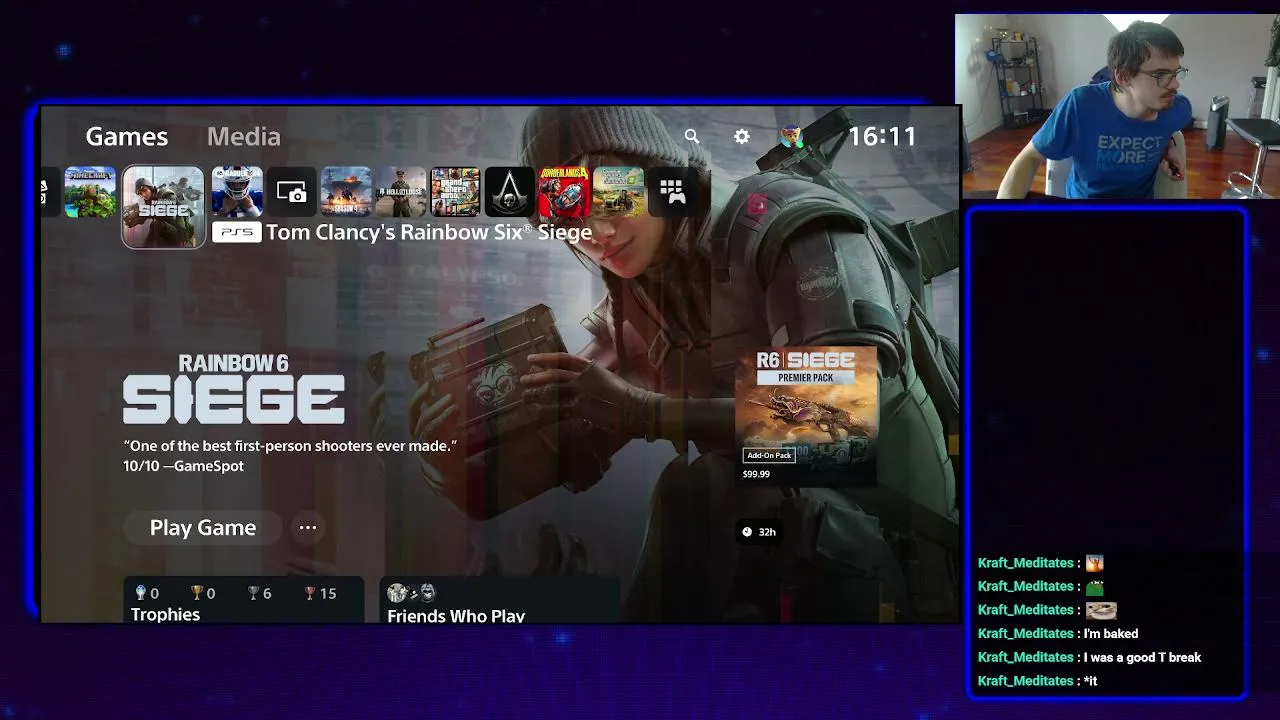The width and height of the screenshot is (1280, 720).
Task: Click the Tom Clancy's Rainbow Six Siege title
Action: 429,232
